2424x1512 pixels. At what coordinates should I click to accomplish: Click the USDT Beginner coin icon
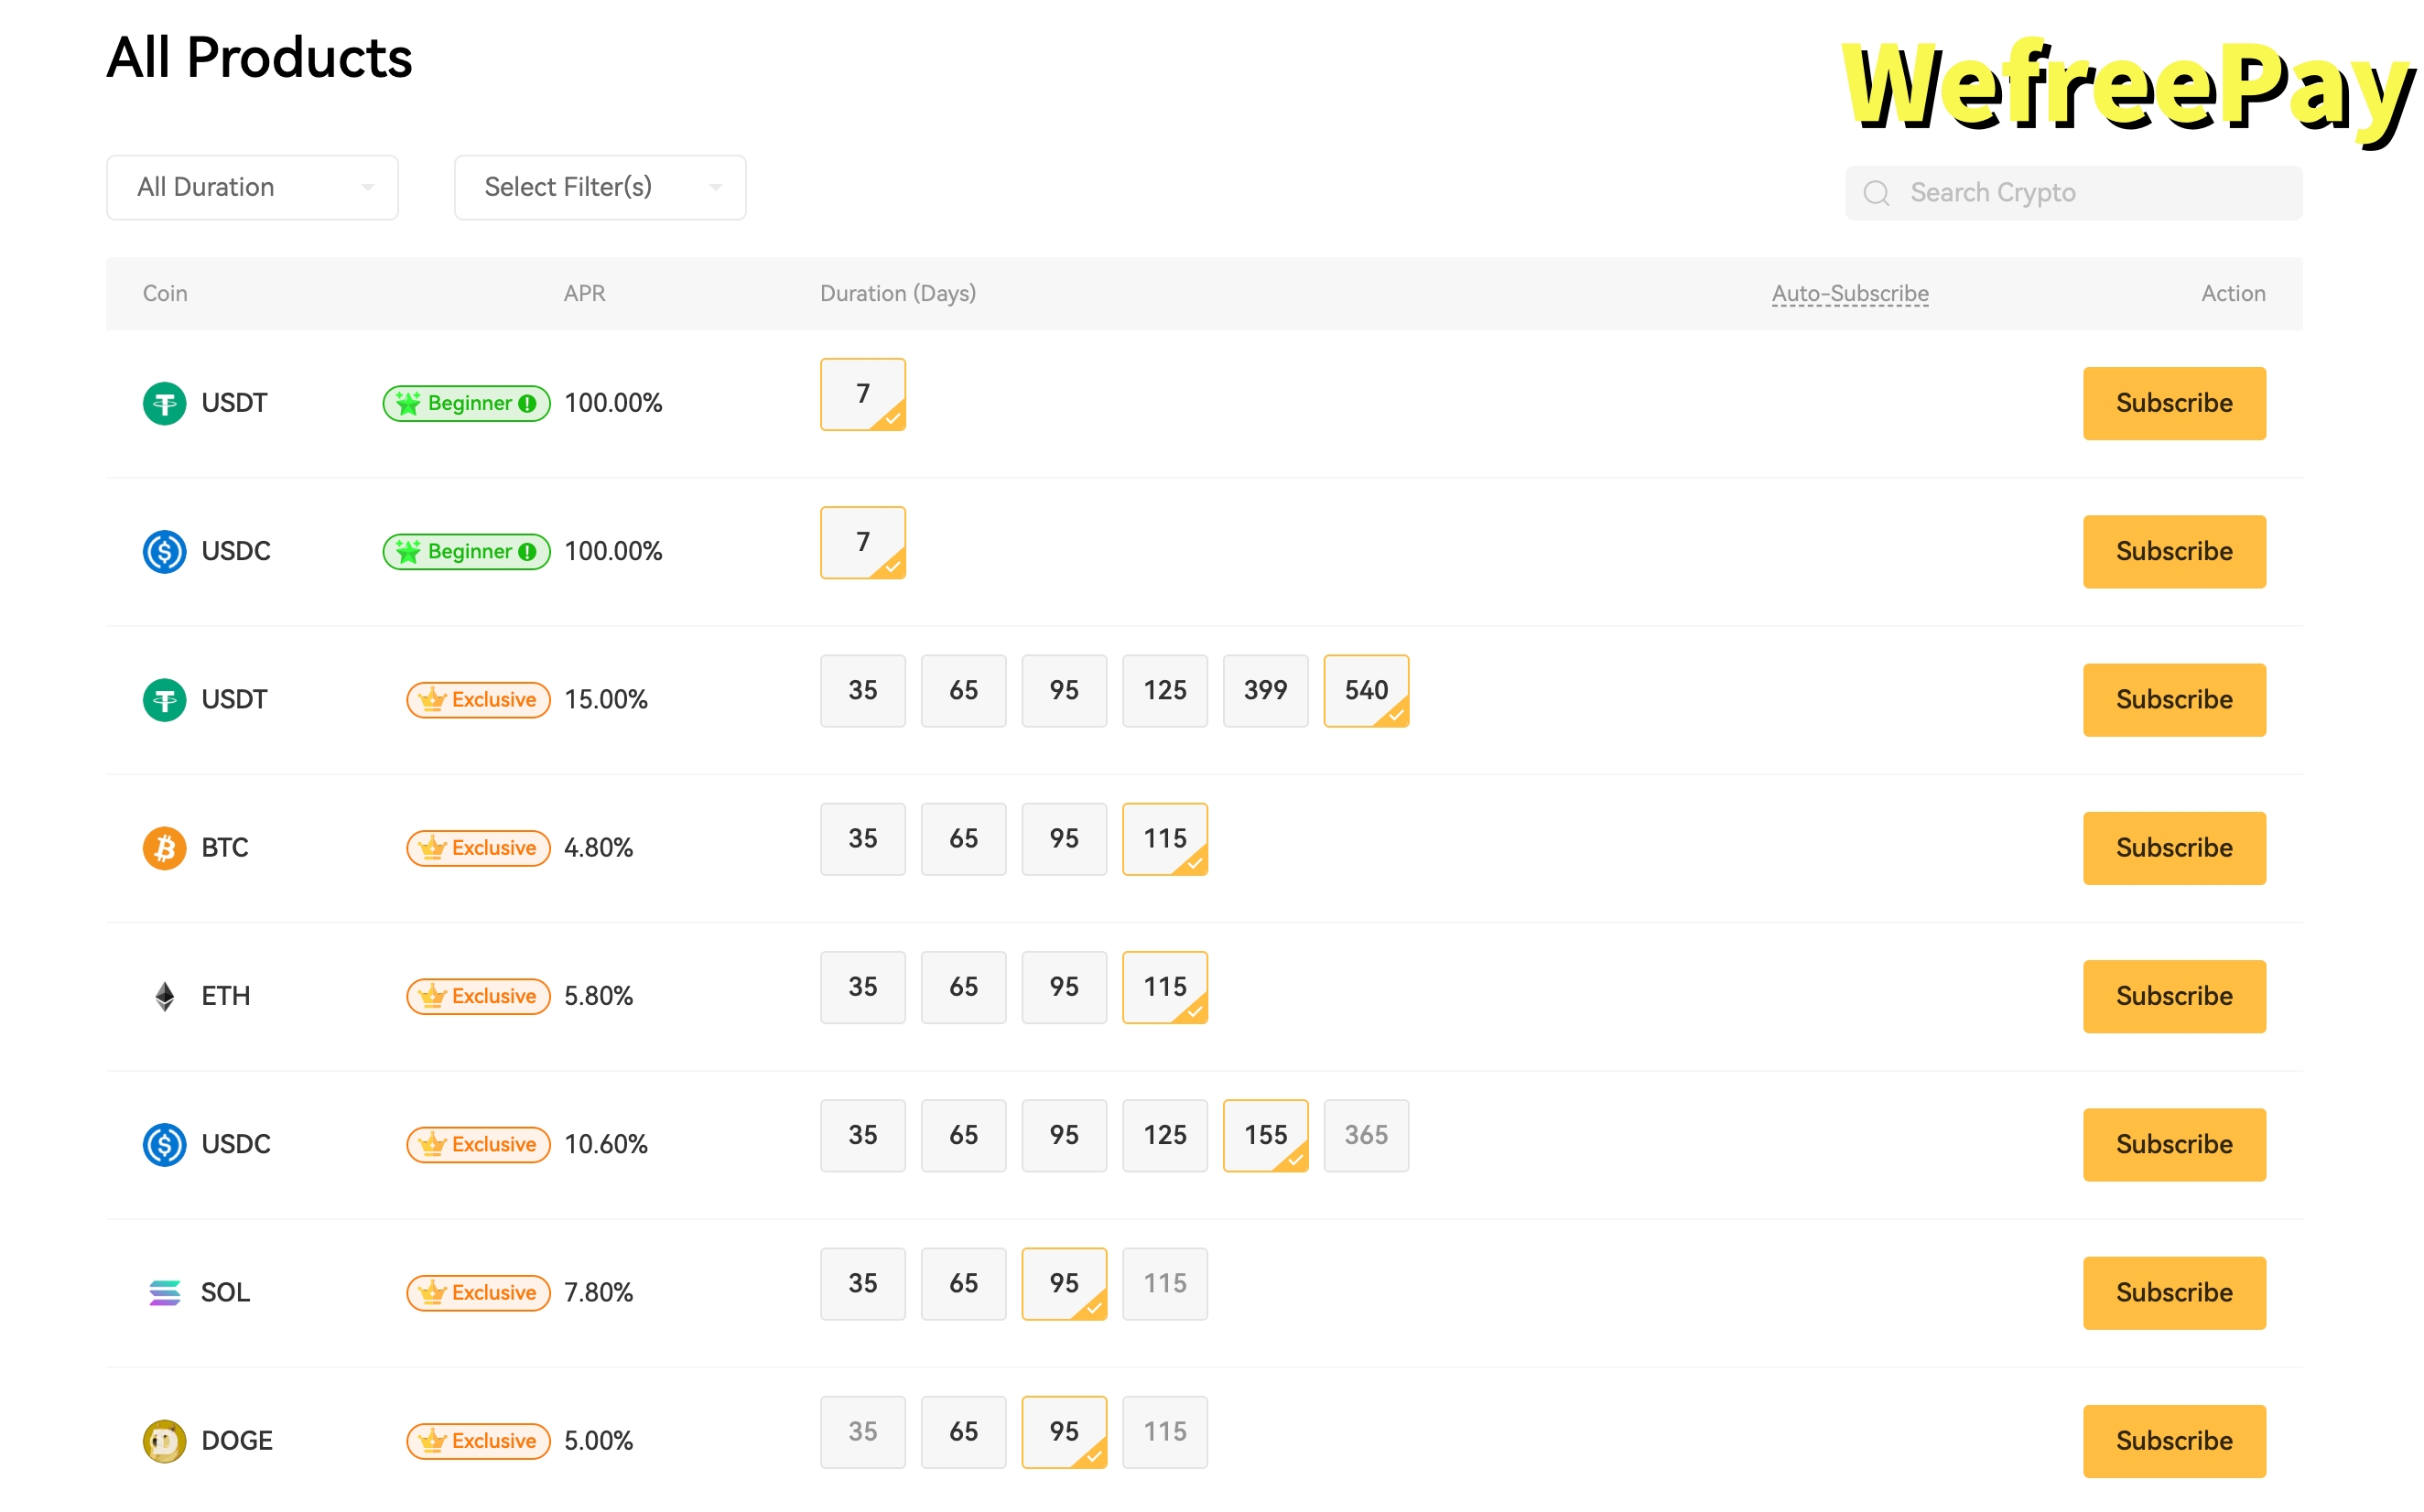[x=164, y=404]
